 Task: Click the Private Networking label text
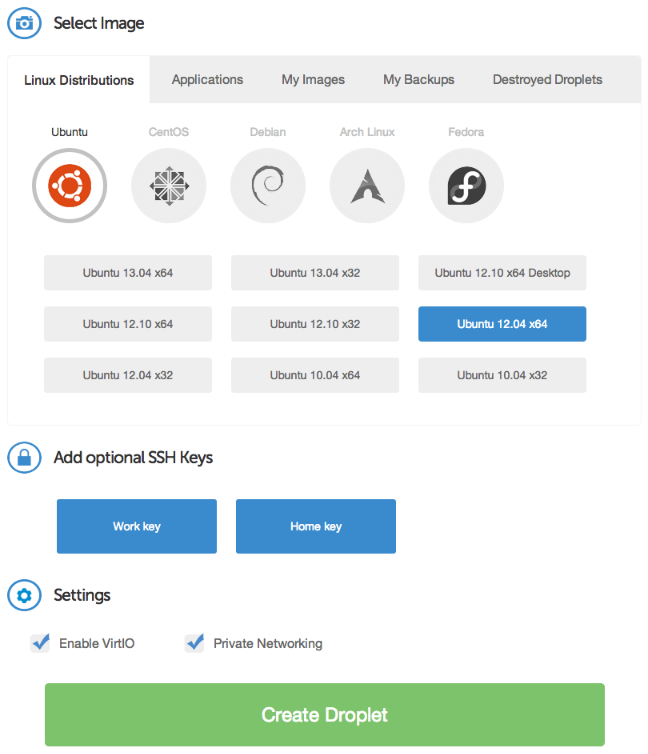[268, 643]
